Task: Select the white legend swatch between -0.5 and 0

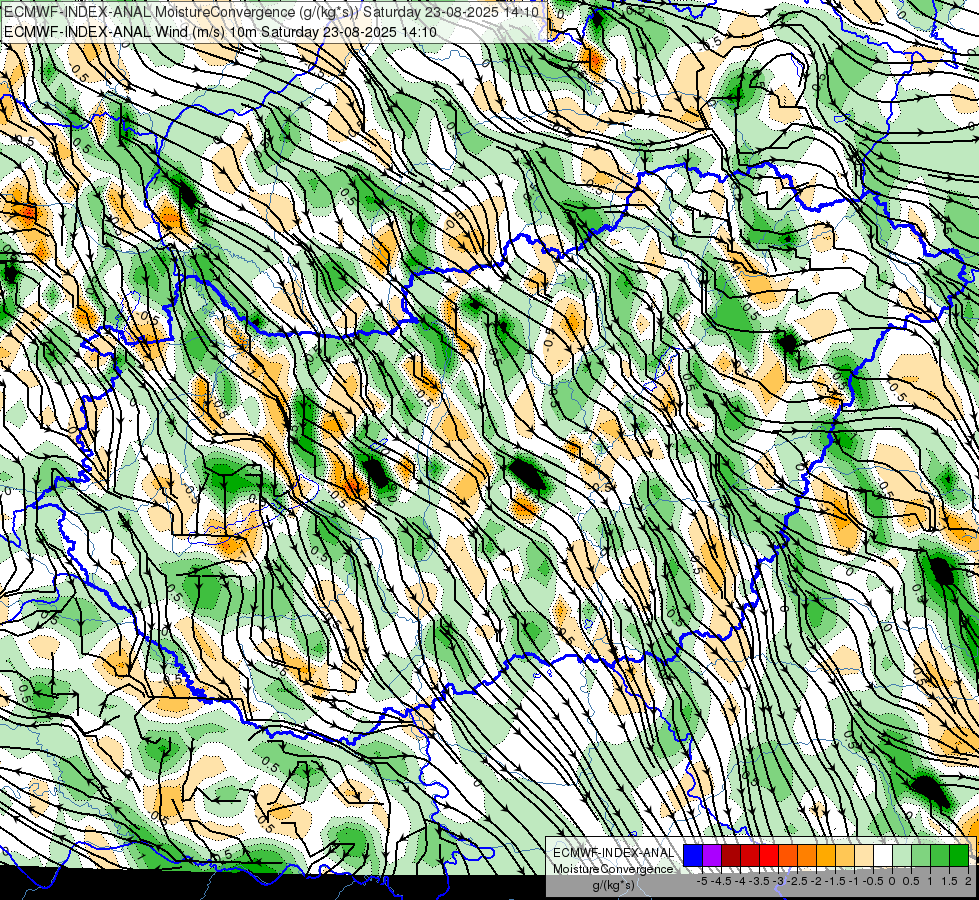Action: tap(883, 855)
